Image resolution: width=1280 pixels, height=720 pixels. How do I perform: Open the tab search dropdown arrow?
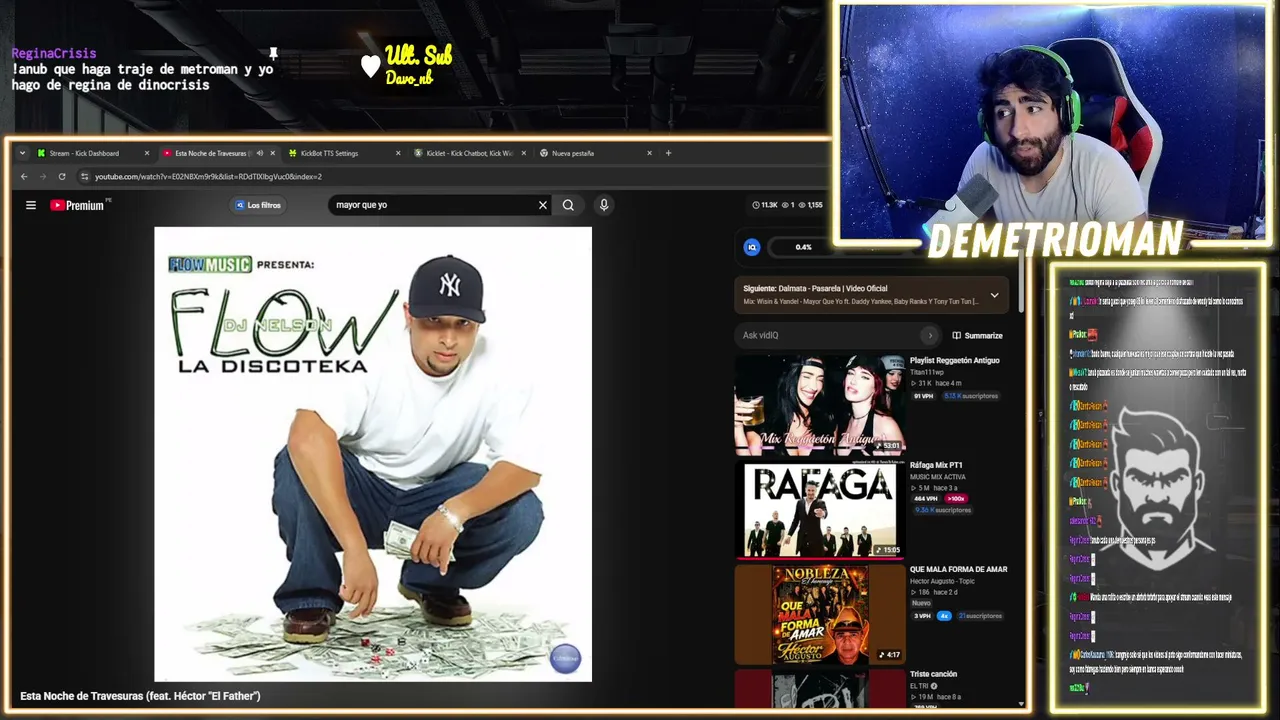[22, 153]
